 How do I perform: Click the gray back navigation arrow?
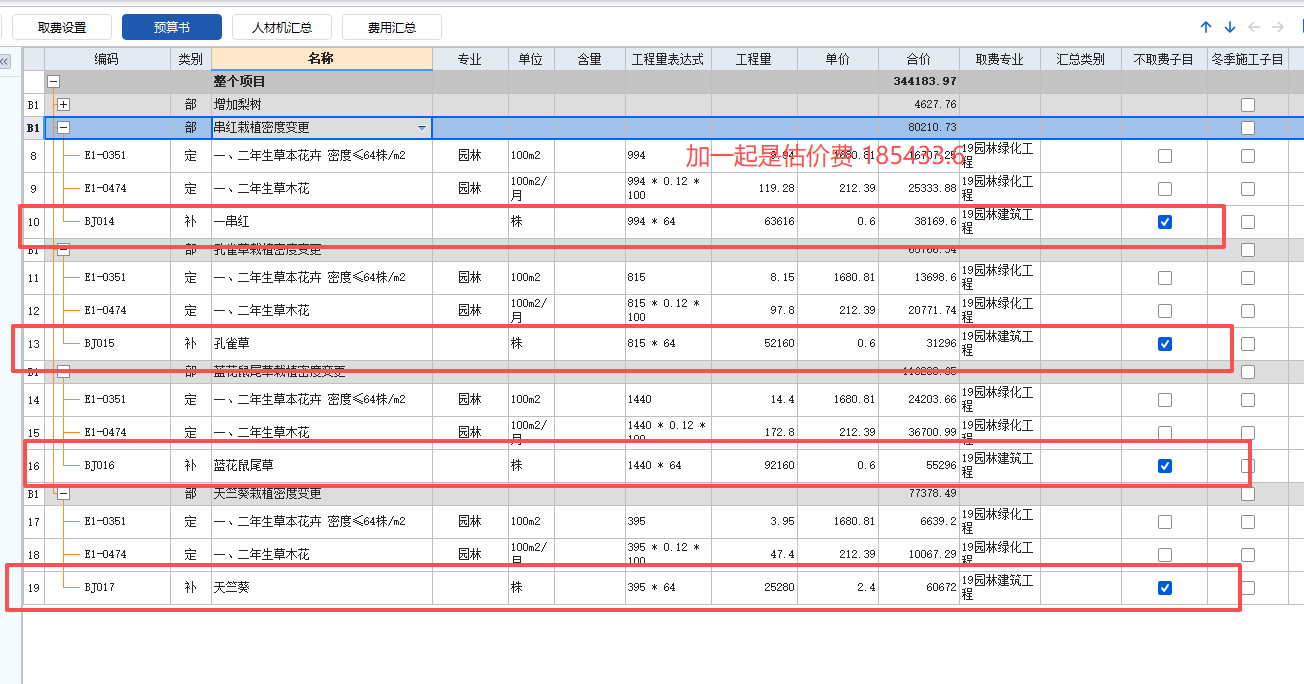click(1255, 27)
